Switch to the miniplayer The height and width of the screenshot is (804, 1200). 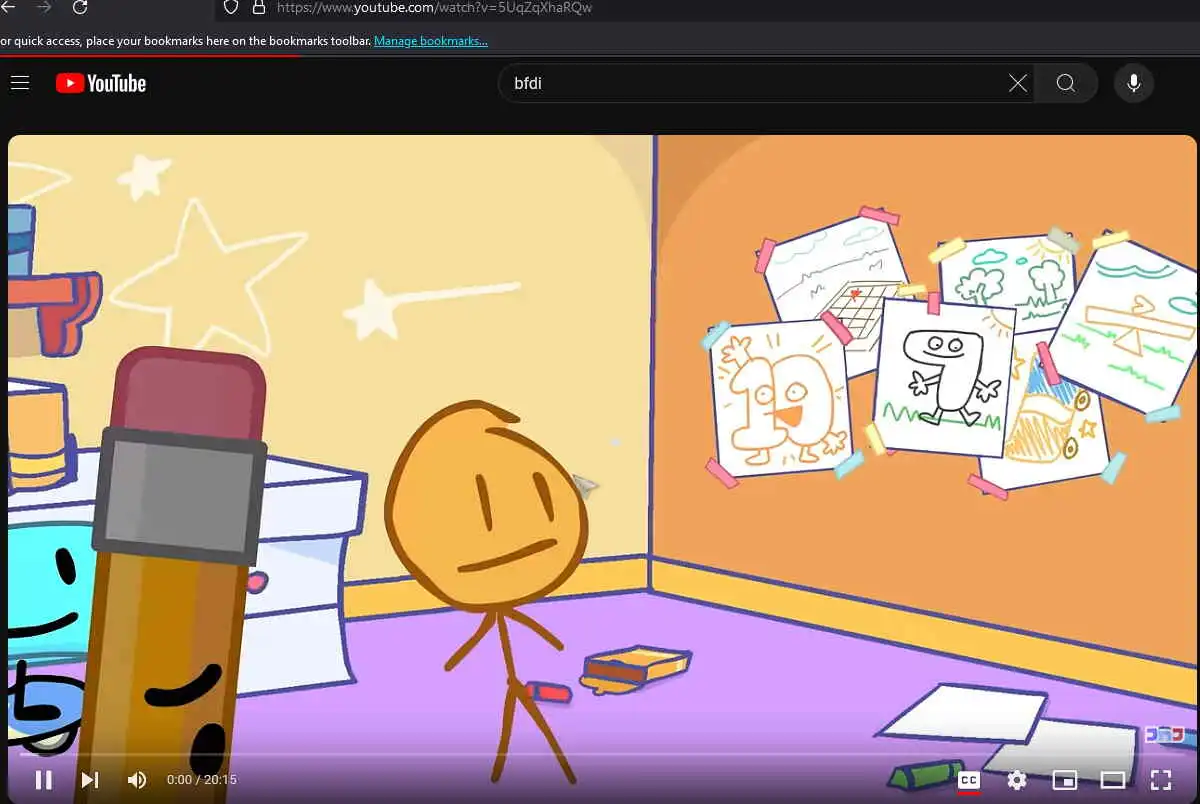[1065, 780]
